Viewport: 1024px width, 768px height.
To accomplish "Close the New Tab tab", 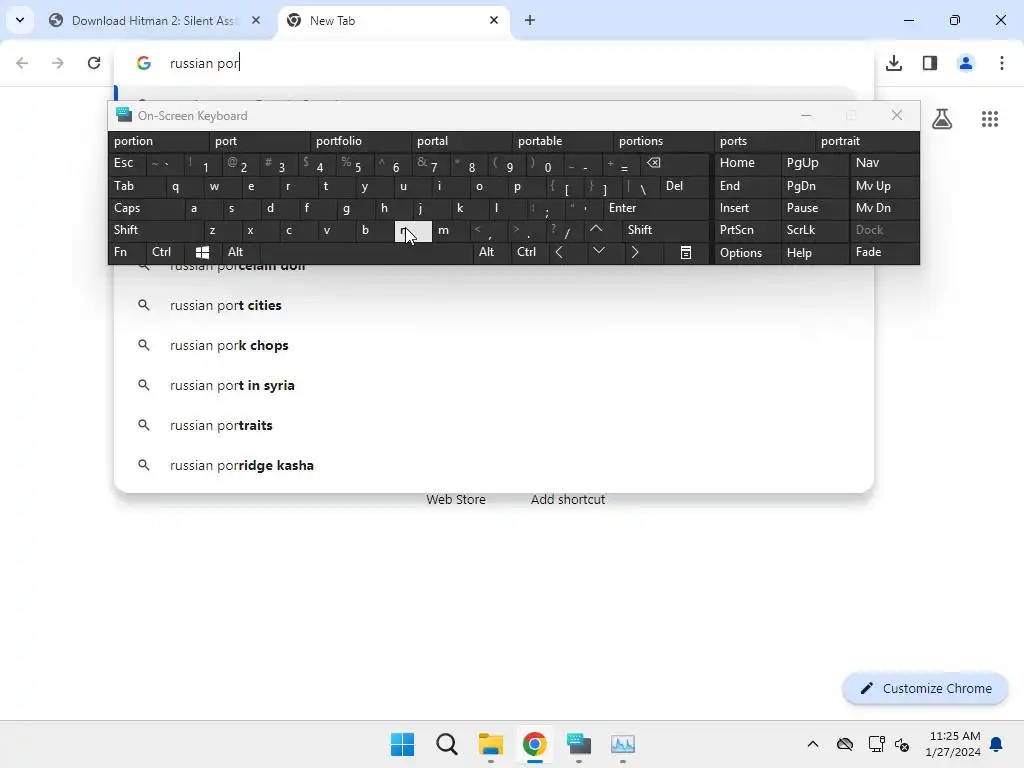I will pyautogui.click(x=494, y=20).
